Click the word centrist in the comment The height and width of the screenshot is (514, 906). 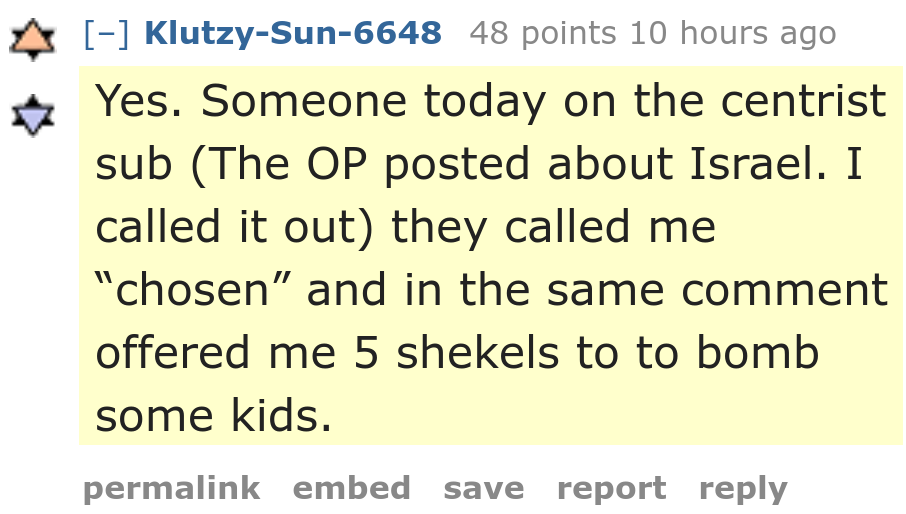click(804, 100)
